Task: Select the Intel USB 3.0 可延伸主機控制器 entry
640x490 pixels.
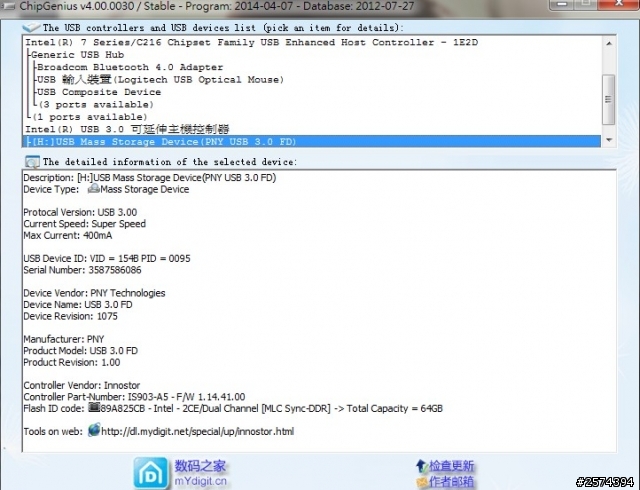Action: pyautogui.click(x=127, y=129)
